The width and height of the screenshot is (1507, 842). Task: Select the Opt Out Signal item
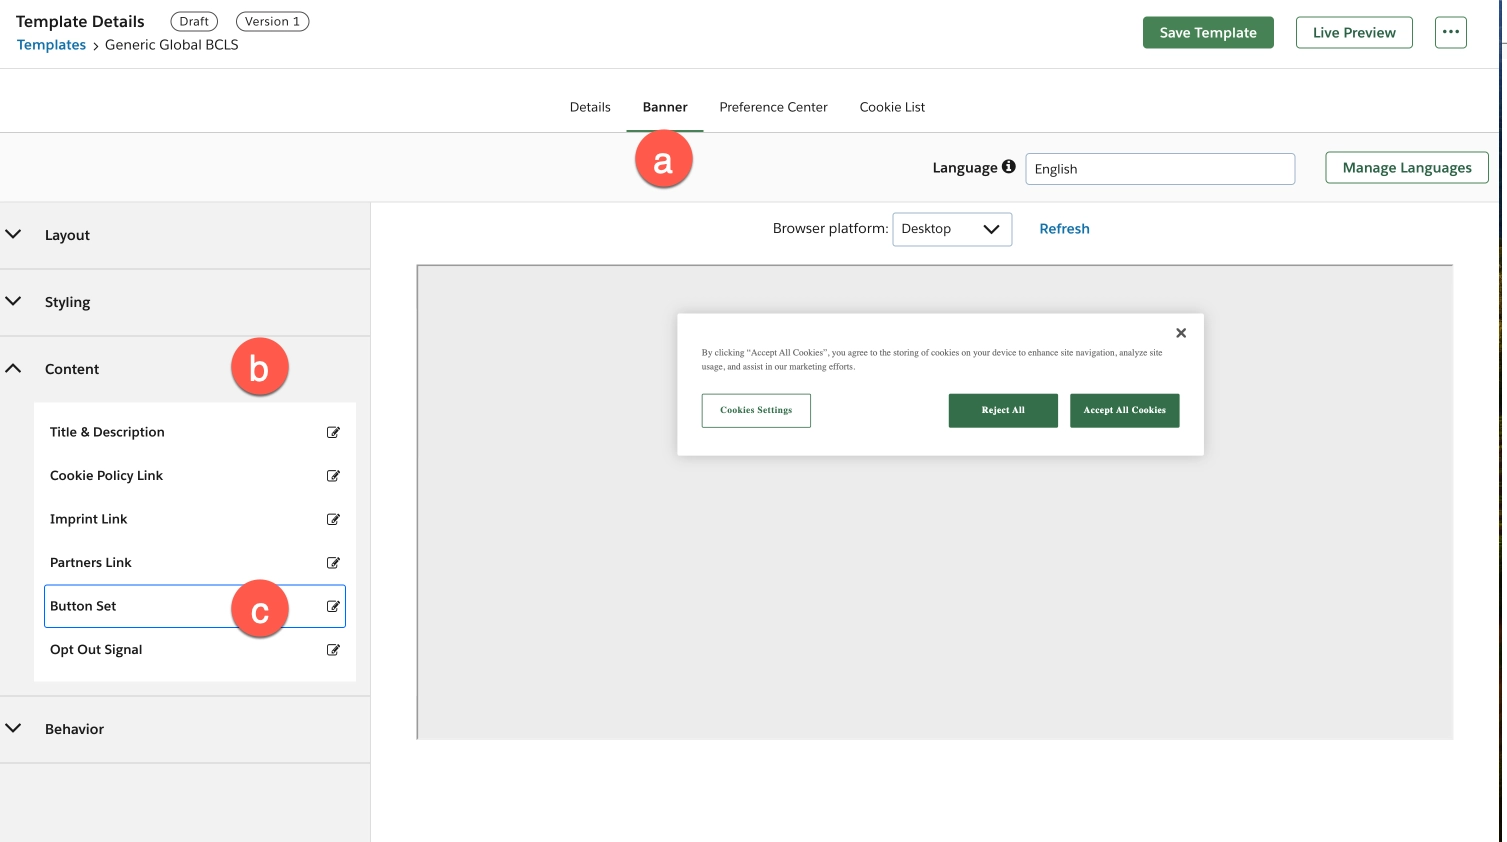click(96, 649)
